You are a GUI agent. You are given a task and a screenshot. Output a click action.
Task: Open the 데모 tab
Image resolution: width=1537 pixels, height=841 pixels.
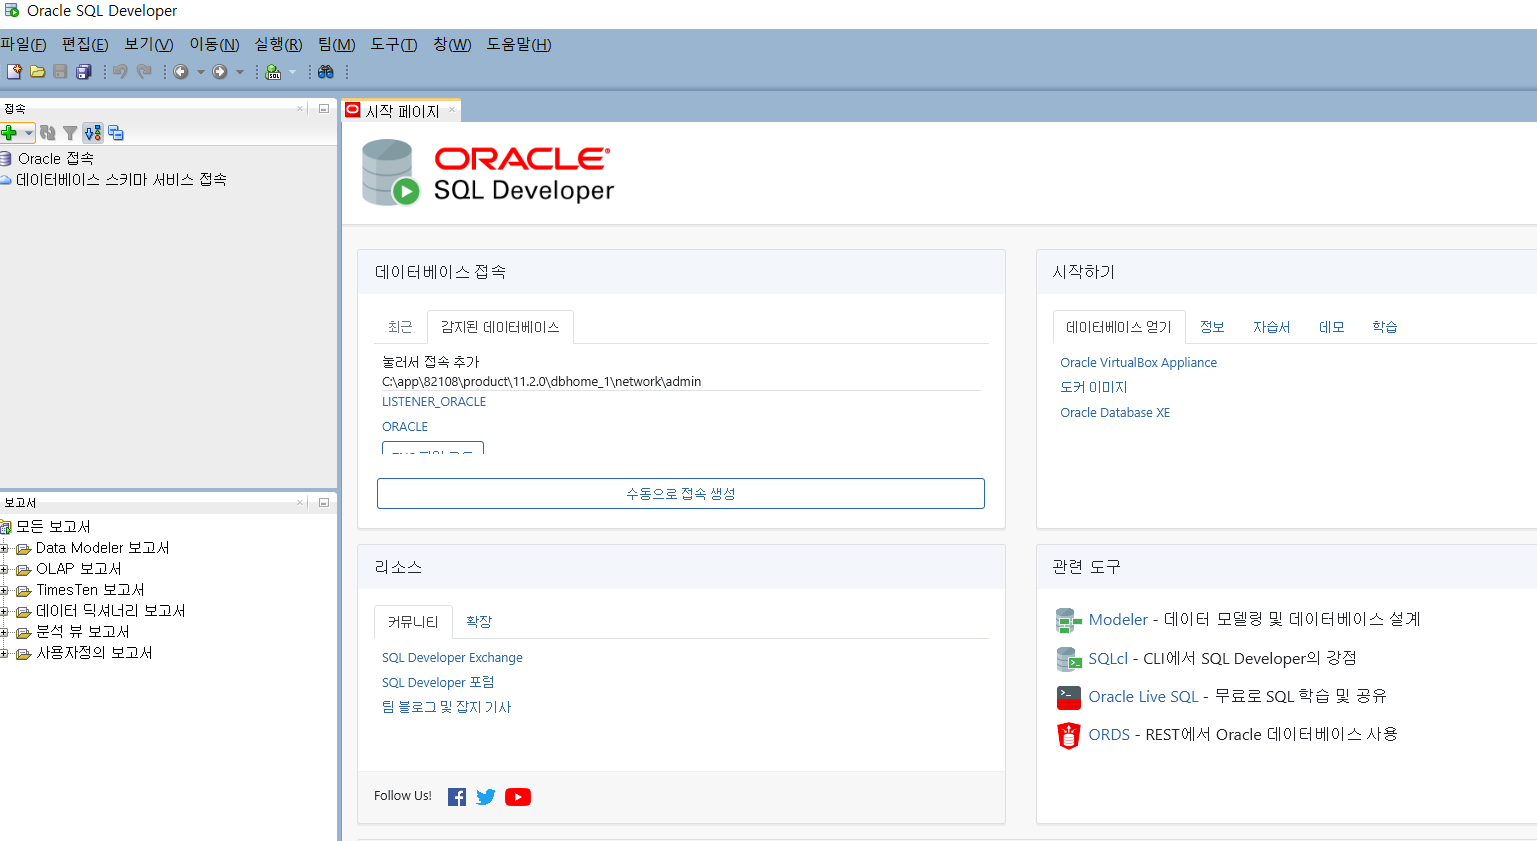click(1331, 327)
